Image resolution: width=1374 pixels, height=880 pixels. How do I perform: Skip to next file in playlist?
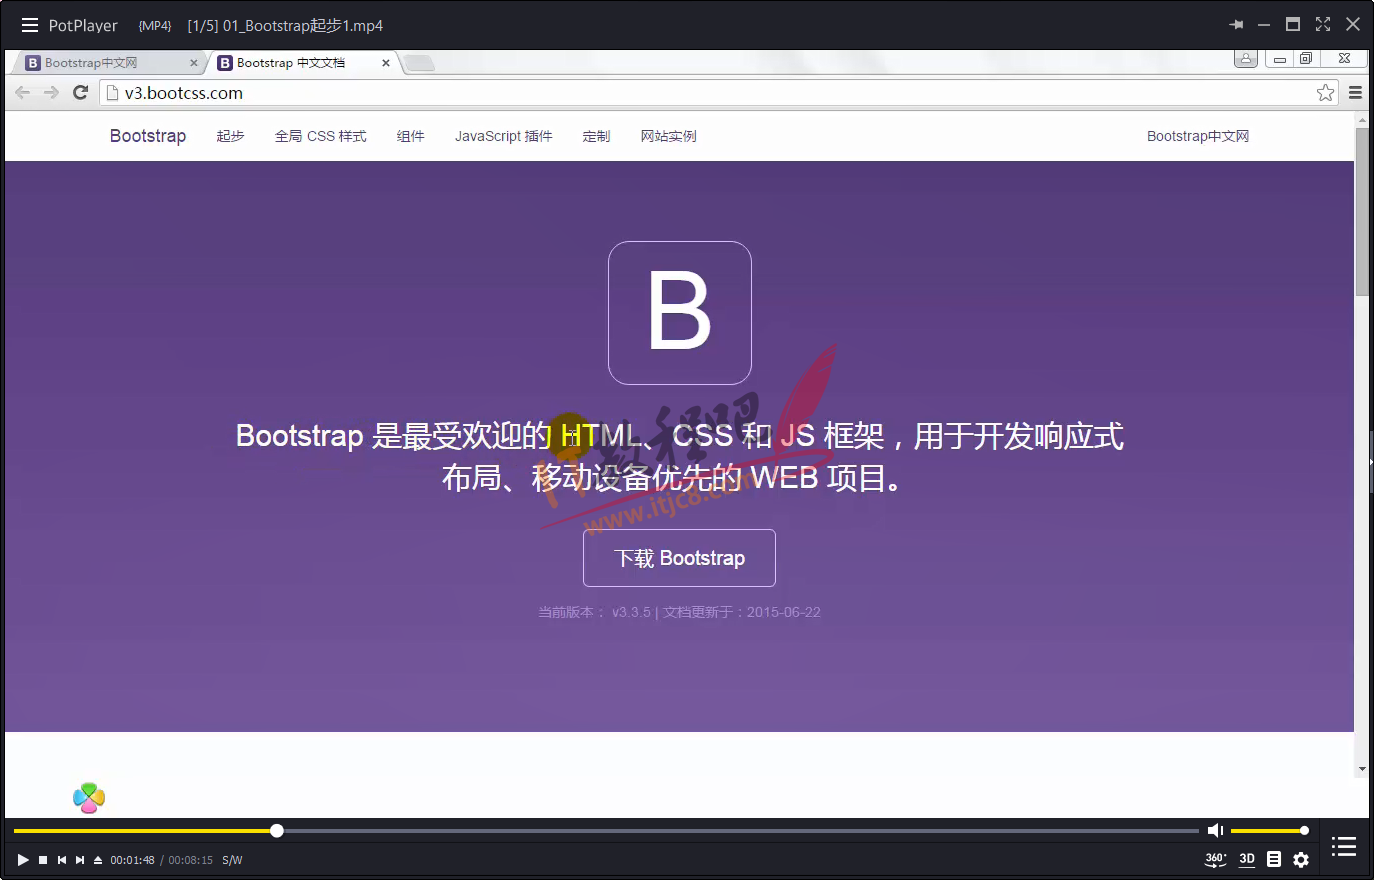click(x=80, y=860)
